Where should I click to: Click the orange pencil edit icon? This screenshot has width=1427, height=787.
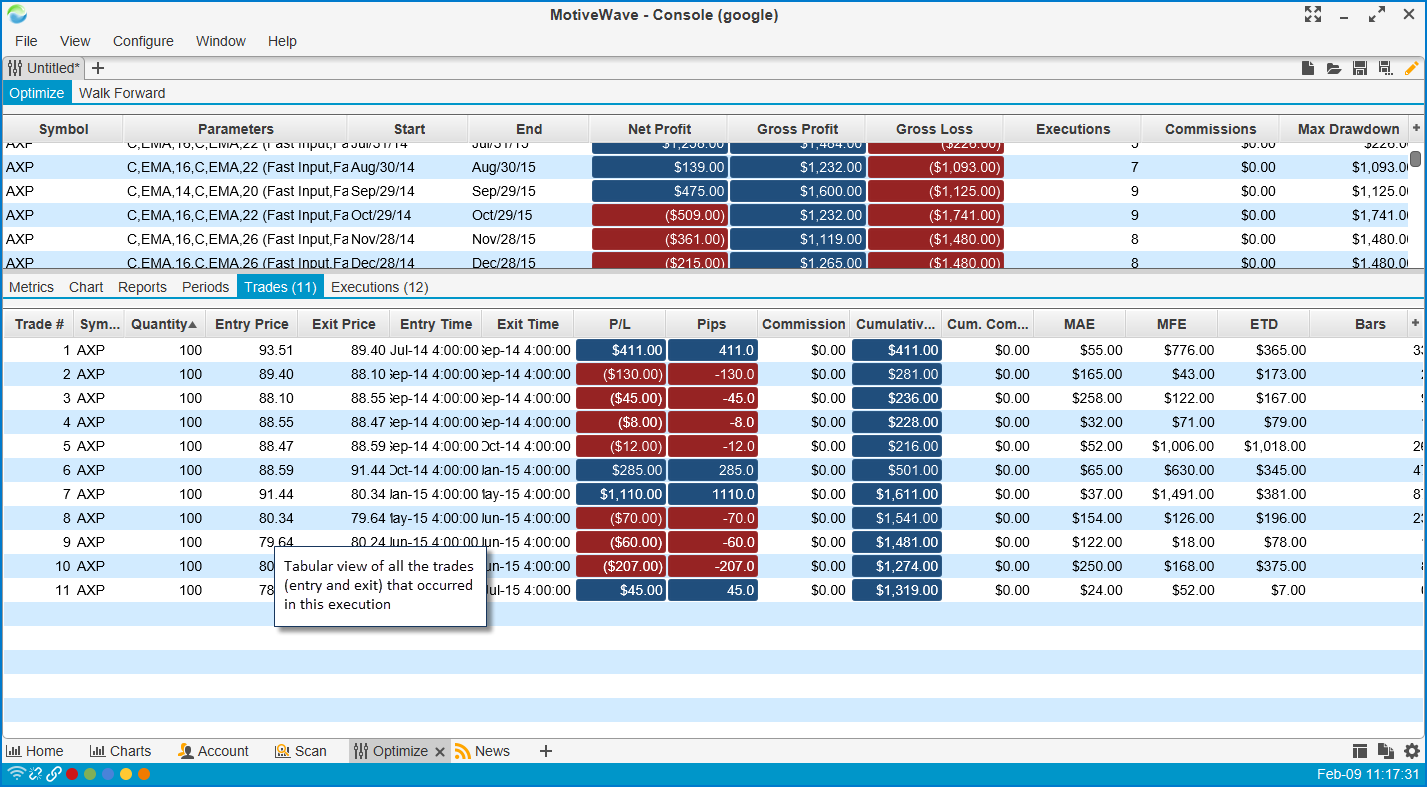(x=1411, y=68)
